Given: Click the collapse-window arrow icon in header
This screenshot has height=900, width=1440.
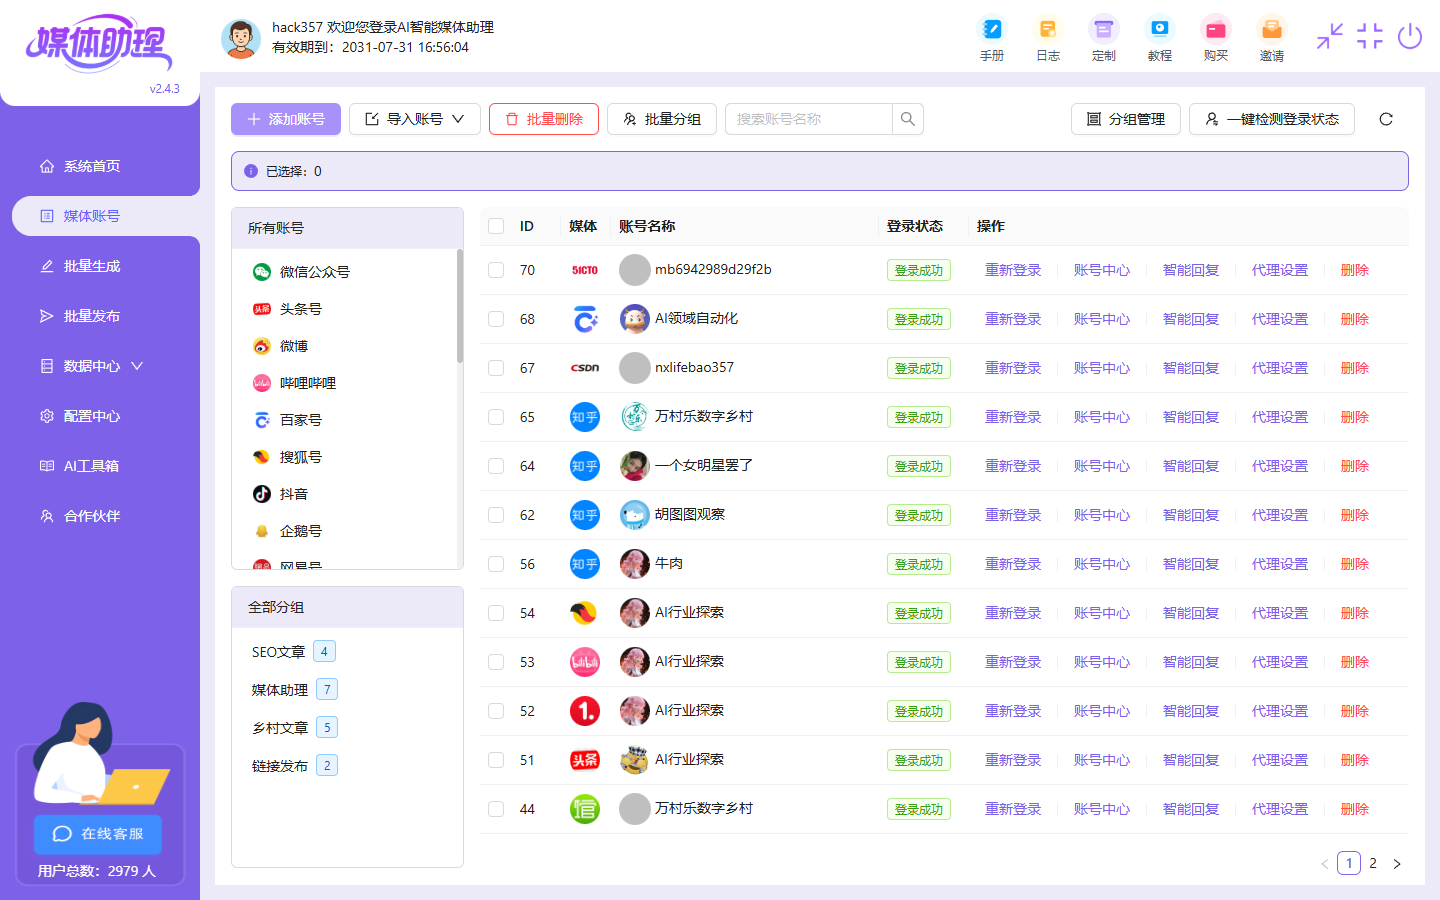Looking at the screenshot, I should (1330, 36).
